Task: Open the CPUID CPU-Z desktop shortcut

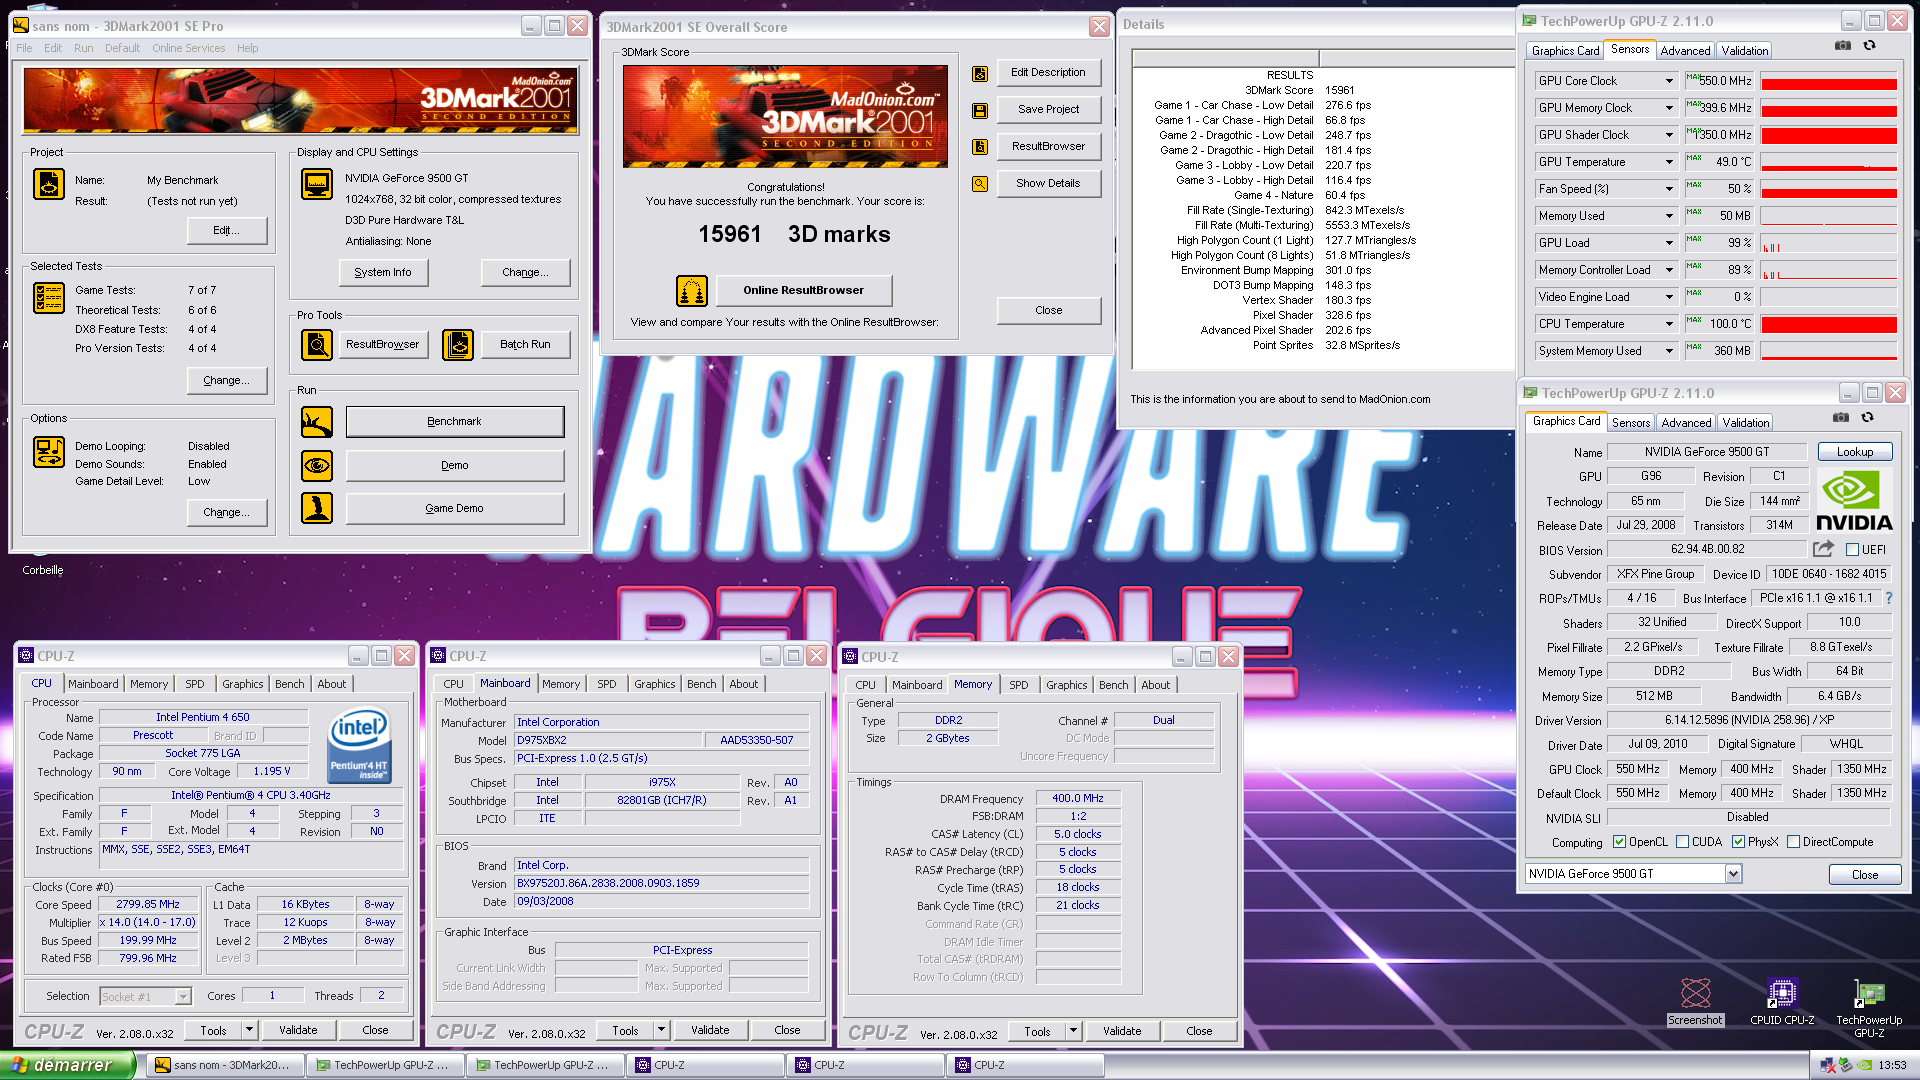Action: pos(1782,1002)
